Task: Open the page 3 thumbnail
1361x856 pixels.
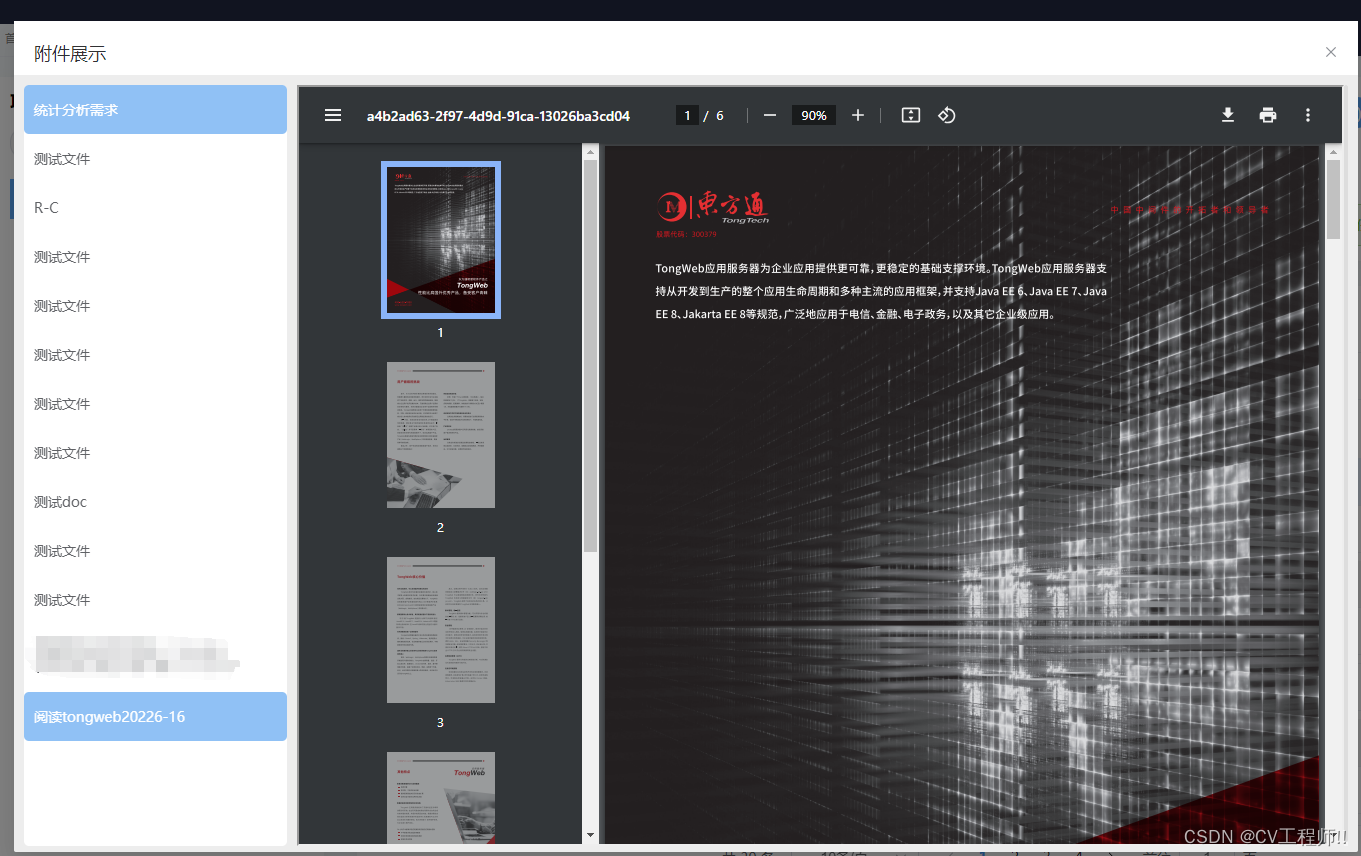Action: pos(441,630)
